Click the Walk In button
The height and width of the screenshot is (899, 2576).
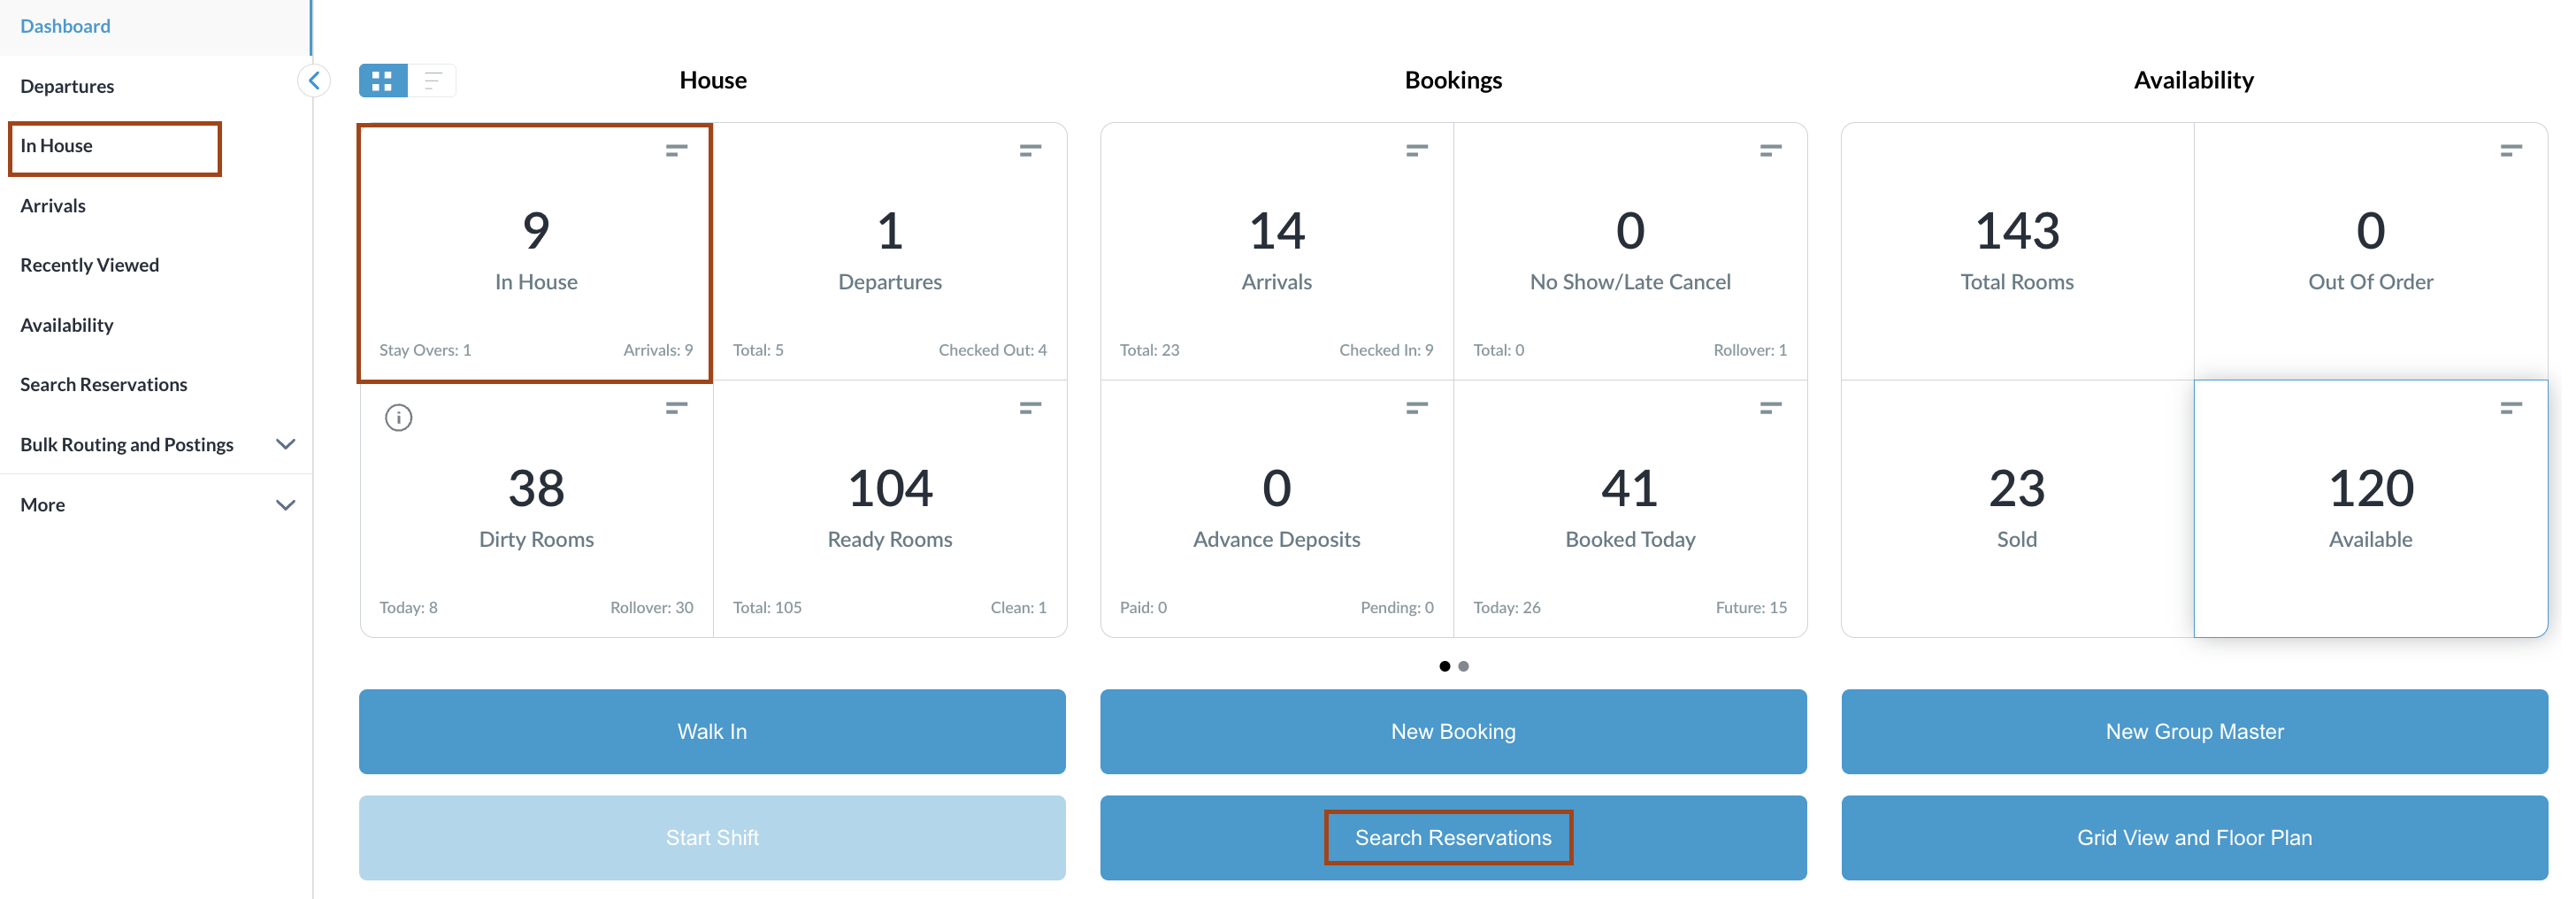(711, 731)
